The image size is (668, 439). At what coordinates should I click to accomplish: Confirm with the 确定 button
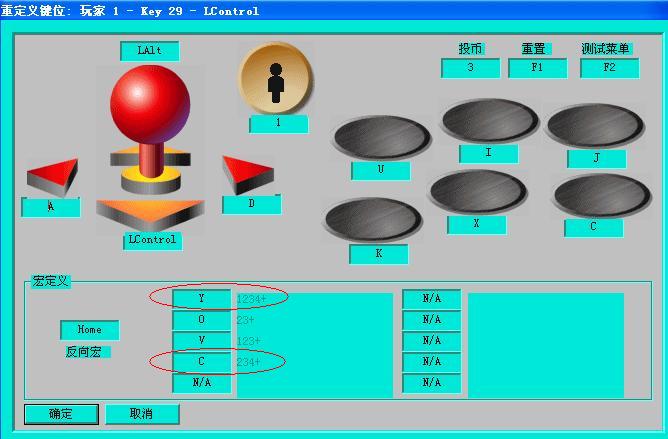coord(61,414)
